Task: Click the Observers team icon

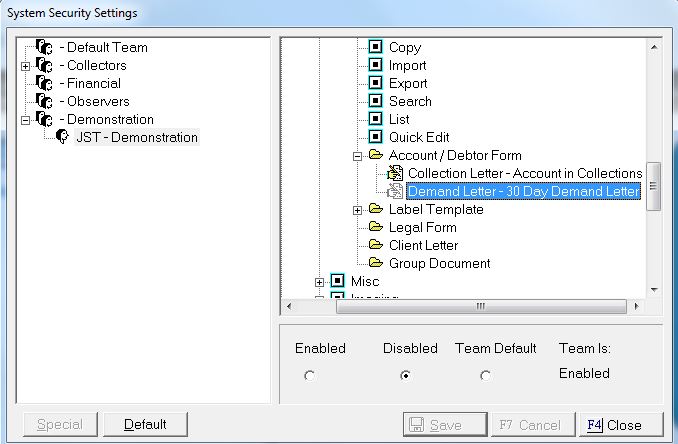Action: 43,101
